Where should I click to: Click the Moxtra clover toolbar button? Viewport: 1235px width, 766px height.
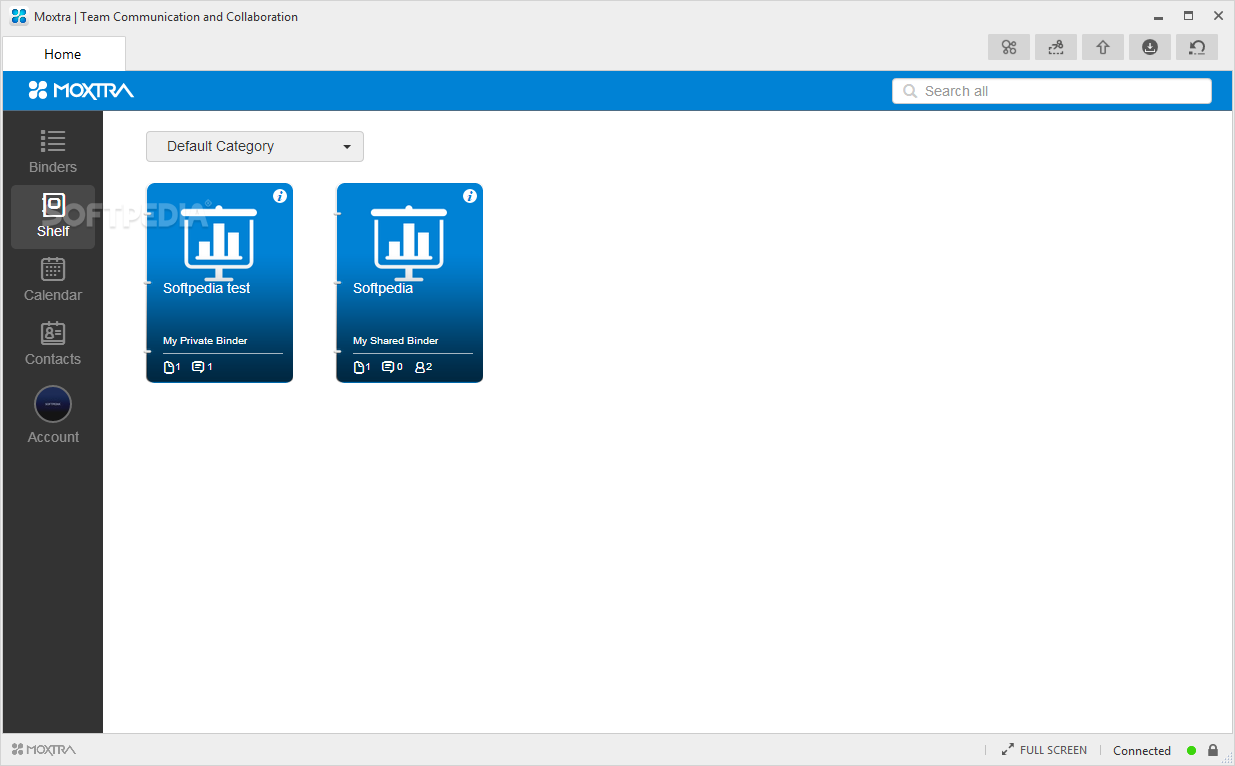click(1009, 47)
